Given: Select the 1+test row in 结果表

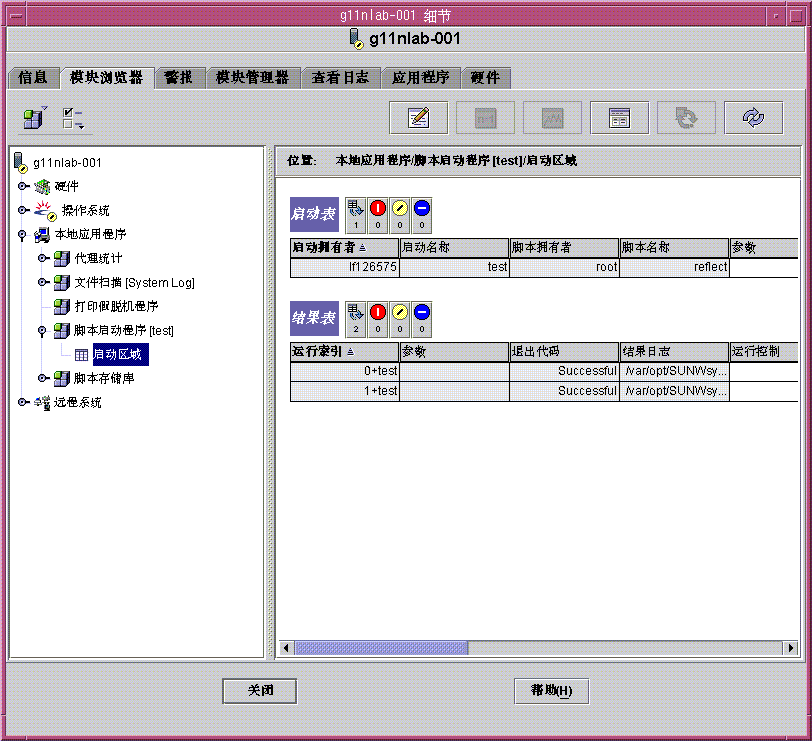Looking at the screenshot, I should (x=544, y=391).
